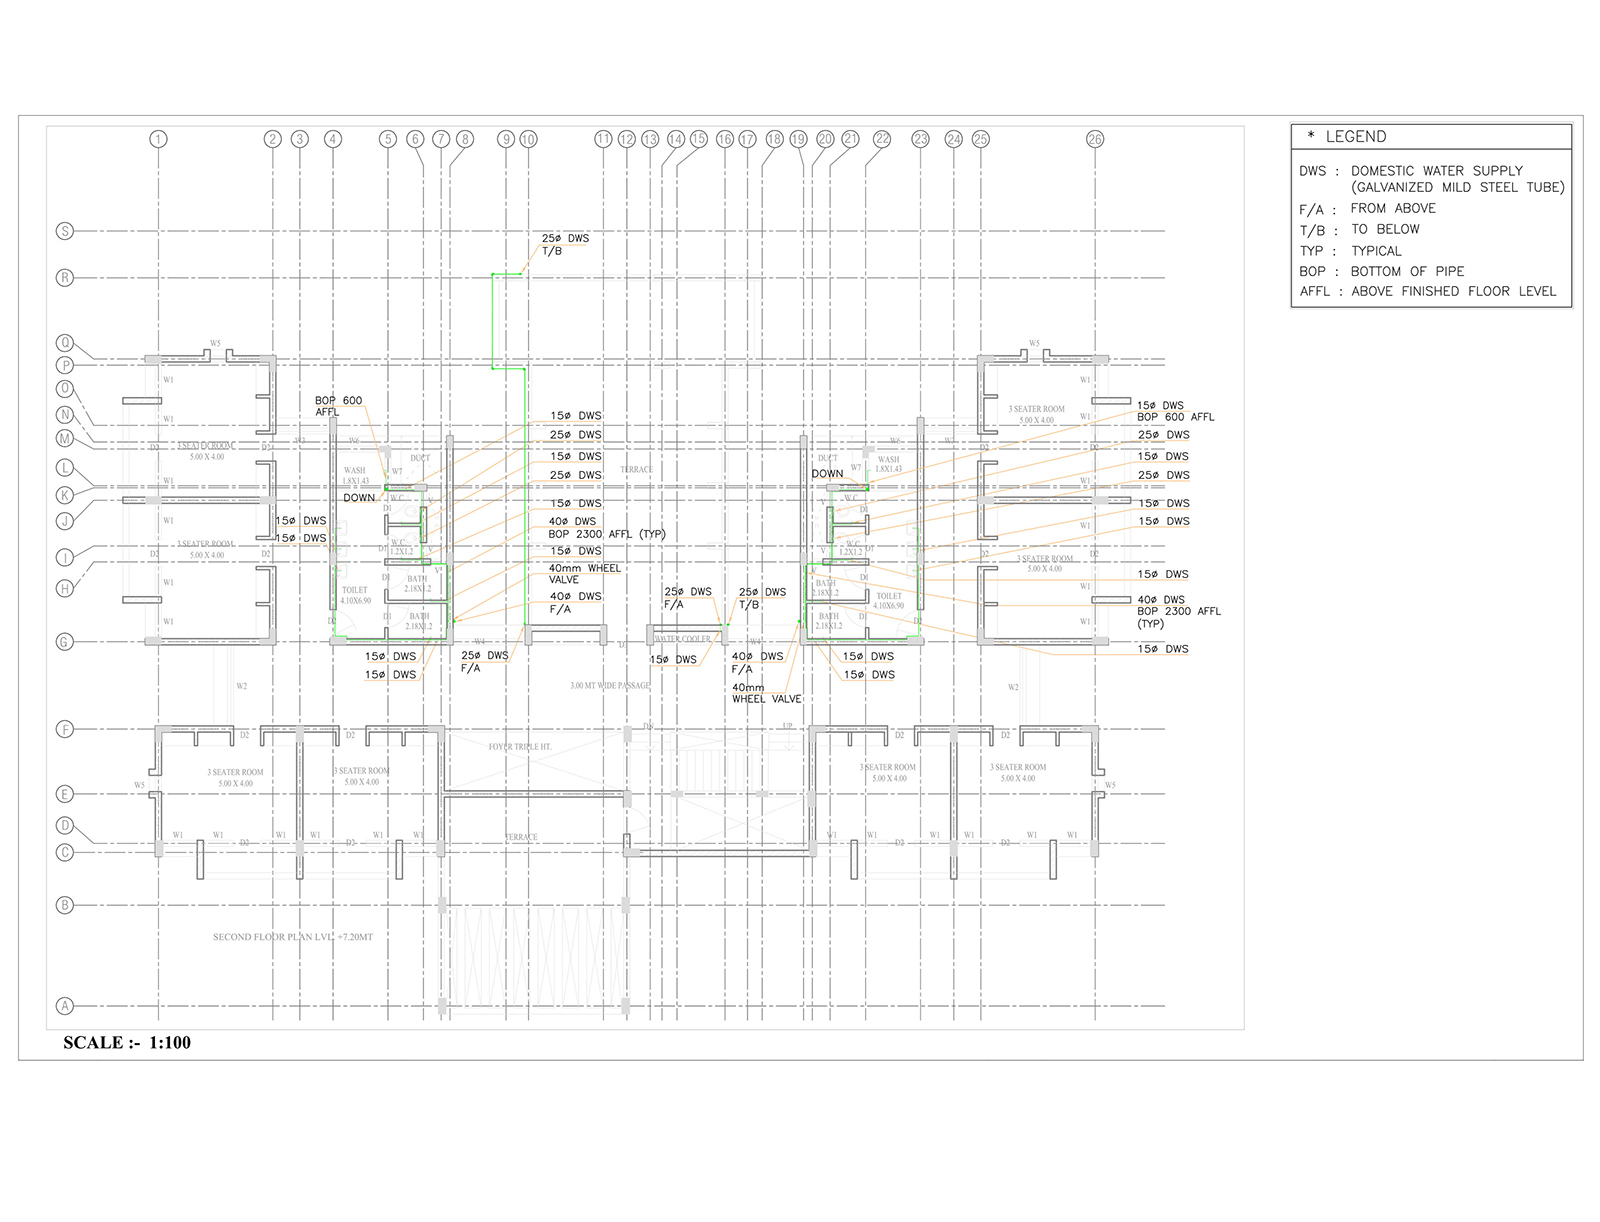Click the LEGEND title header

tap(1354, 137)
